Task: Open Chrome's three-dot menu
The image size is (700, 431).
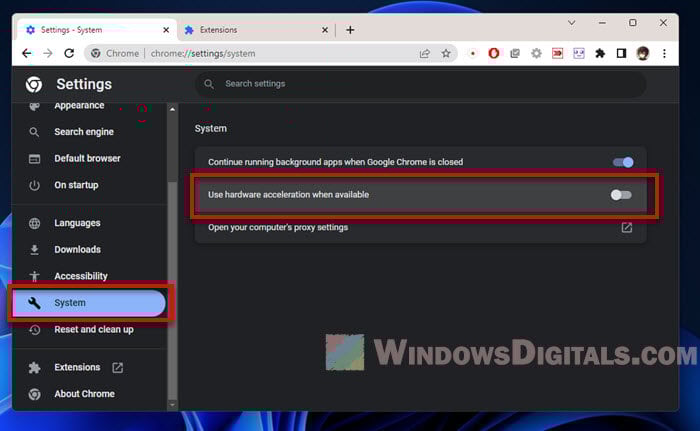Action: (x=664, y=54)
